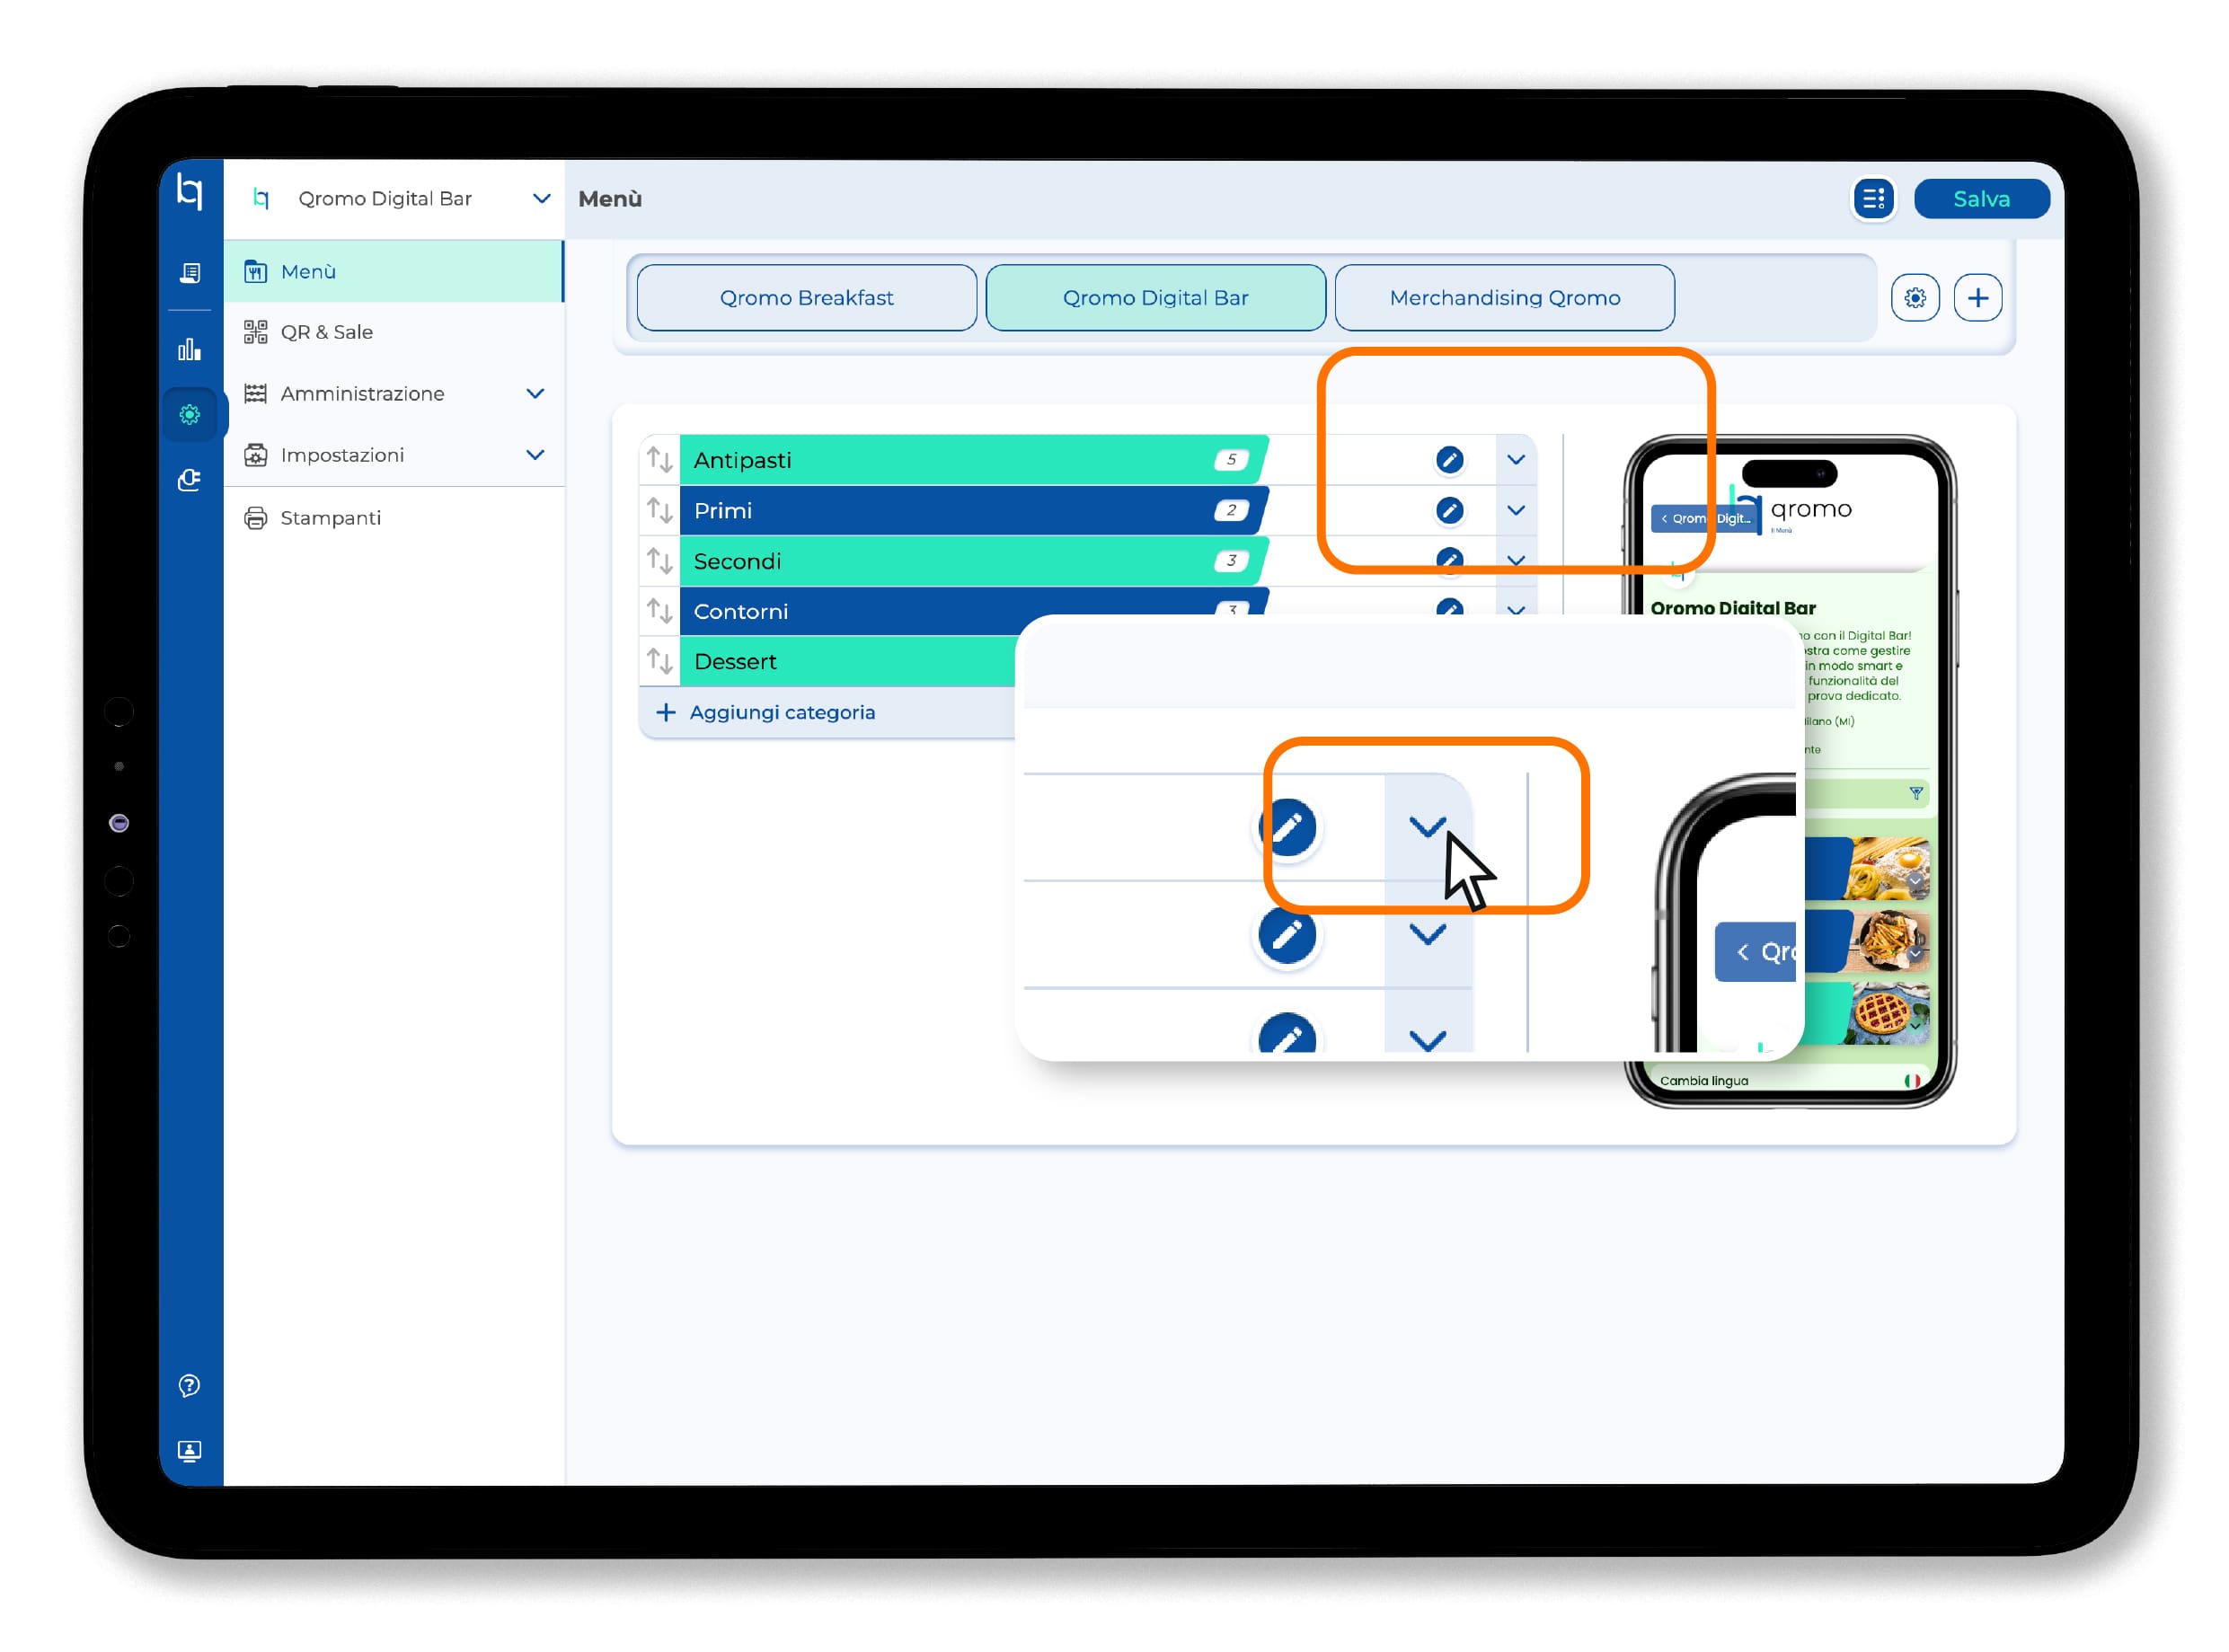Switch to Merchandising Qromo tab
Viewport: 2229px width, 1652px height.
pyautogui.click(x=1504, y=298)
